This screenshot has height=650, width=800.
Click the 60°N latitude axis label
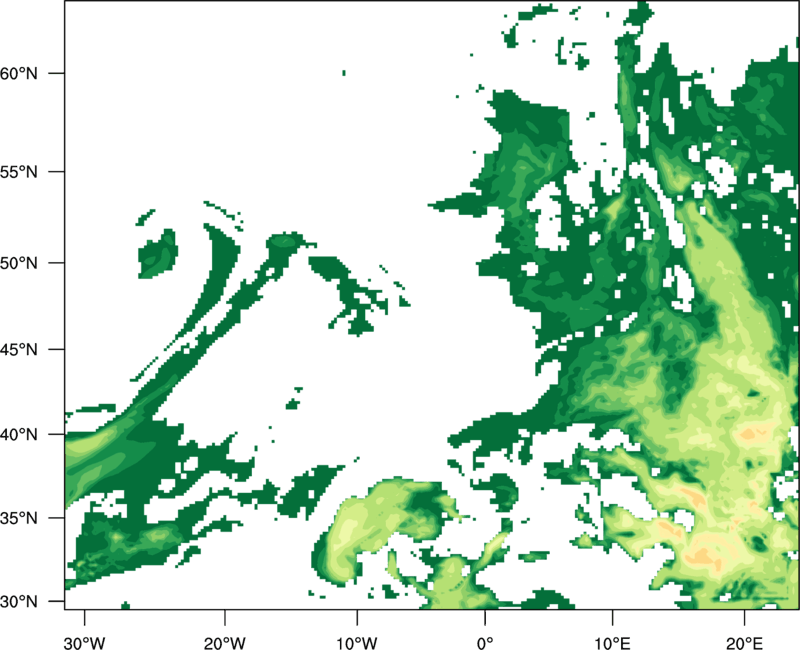click(x=19, y=73)
